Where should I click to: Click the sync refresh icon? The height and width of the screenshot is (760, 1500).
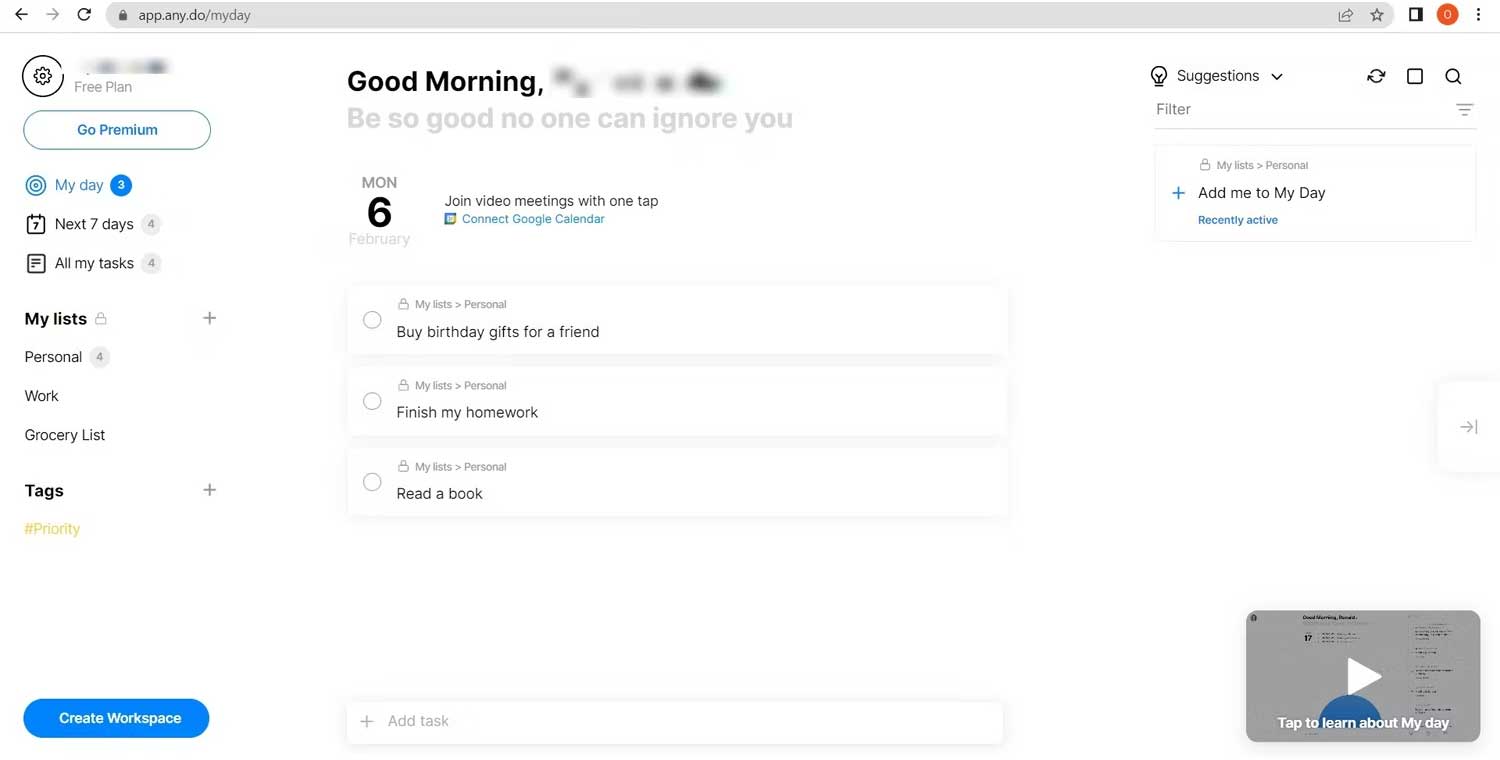point(1376,76)
